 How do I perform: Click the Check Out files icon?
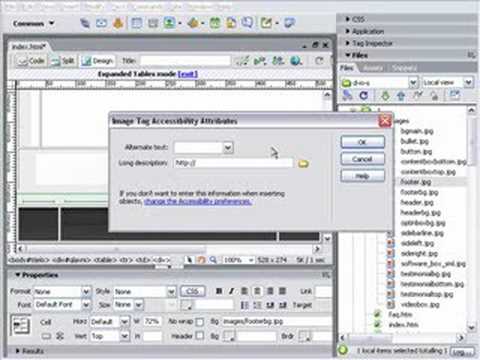418,96
